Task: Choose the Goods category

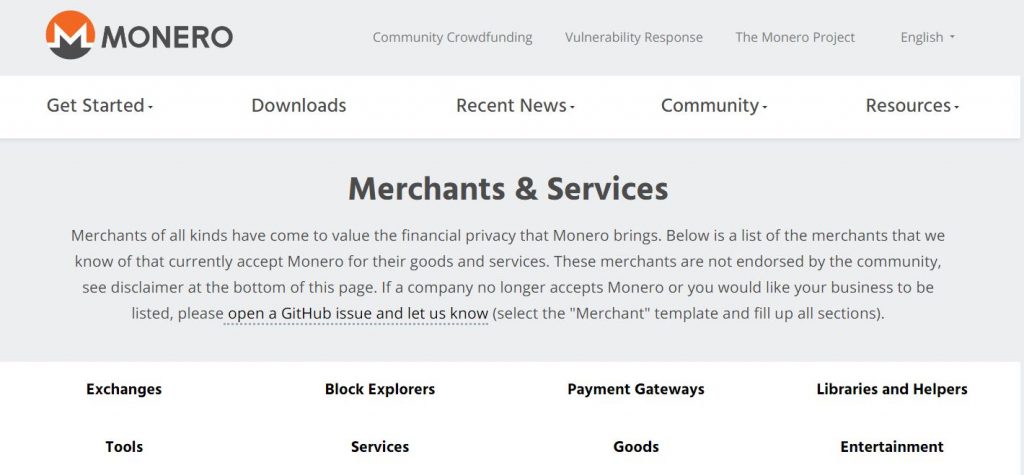Action: (x=636, y=447)
